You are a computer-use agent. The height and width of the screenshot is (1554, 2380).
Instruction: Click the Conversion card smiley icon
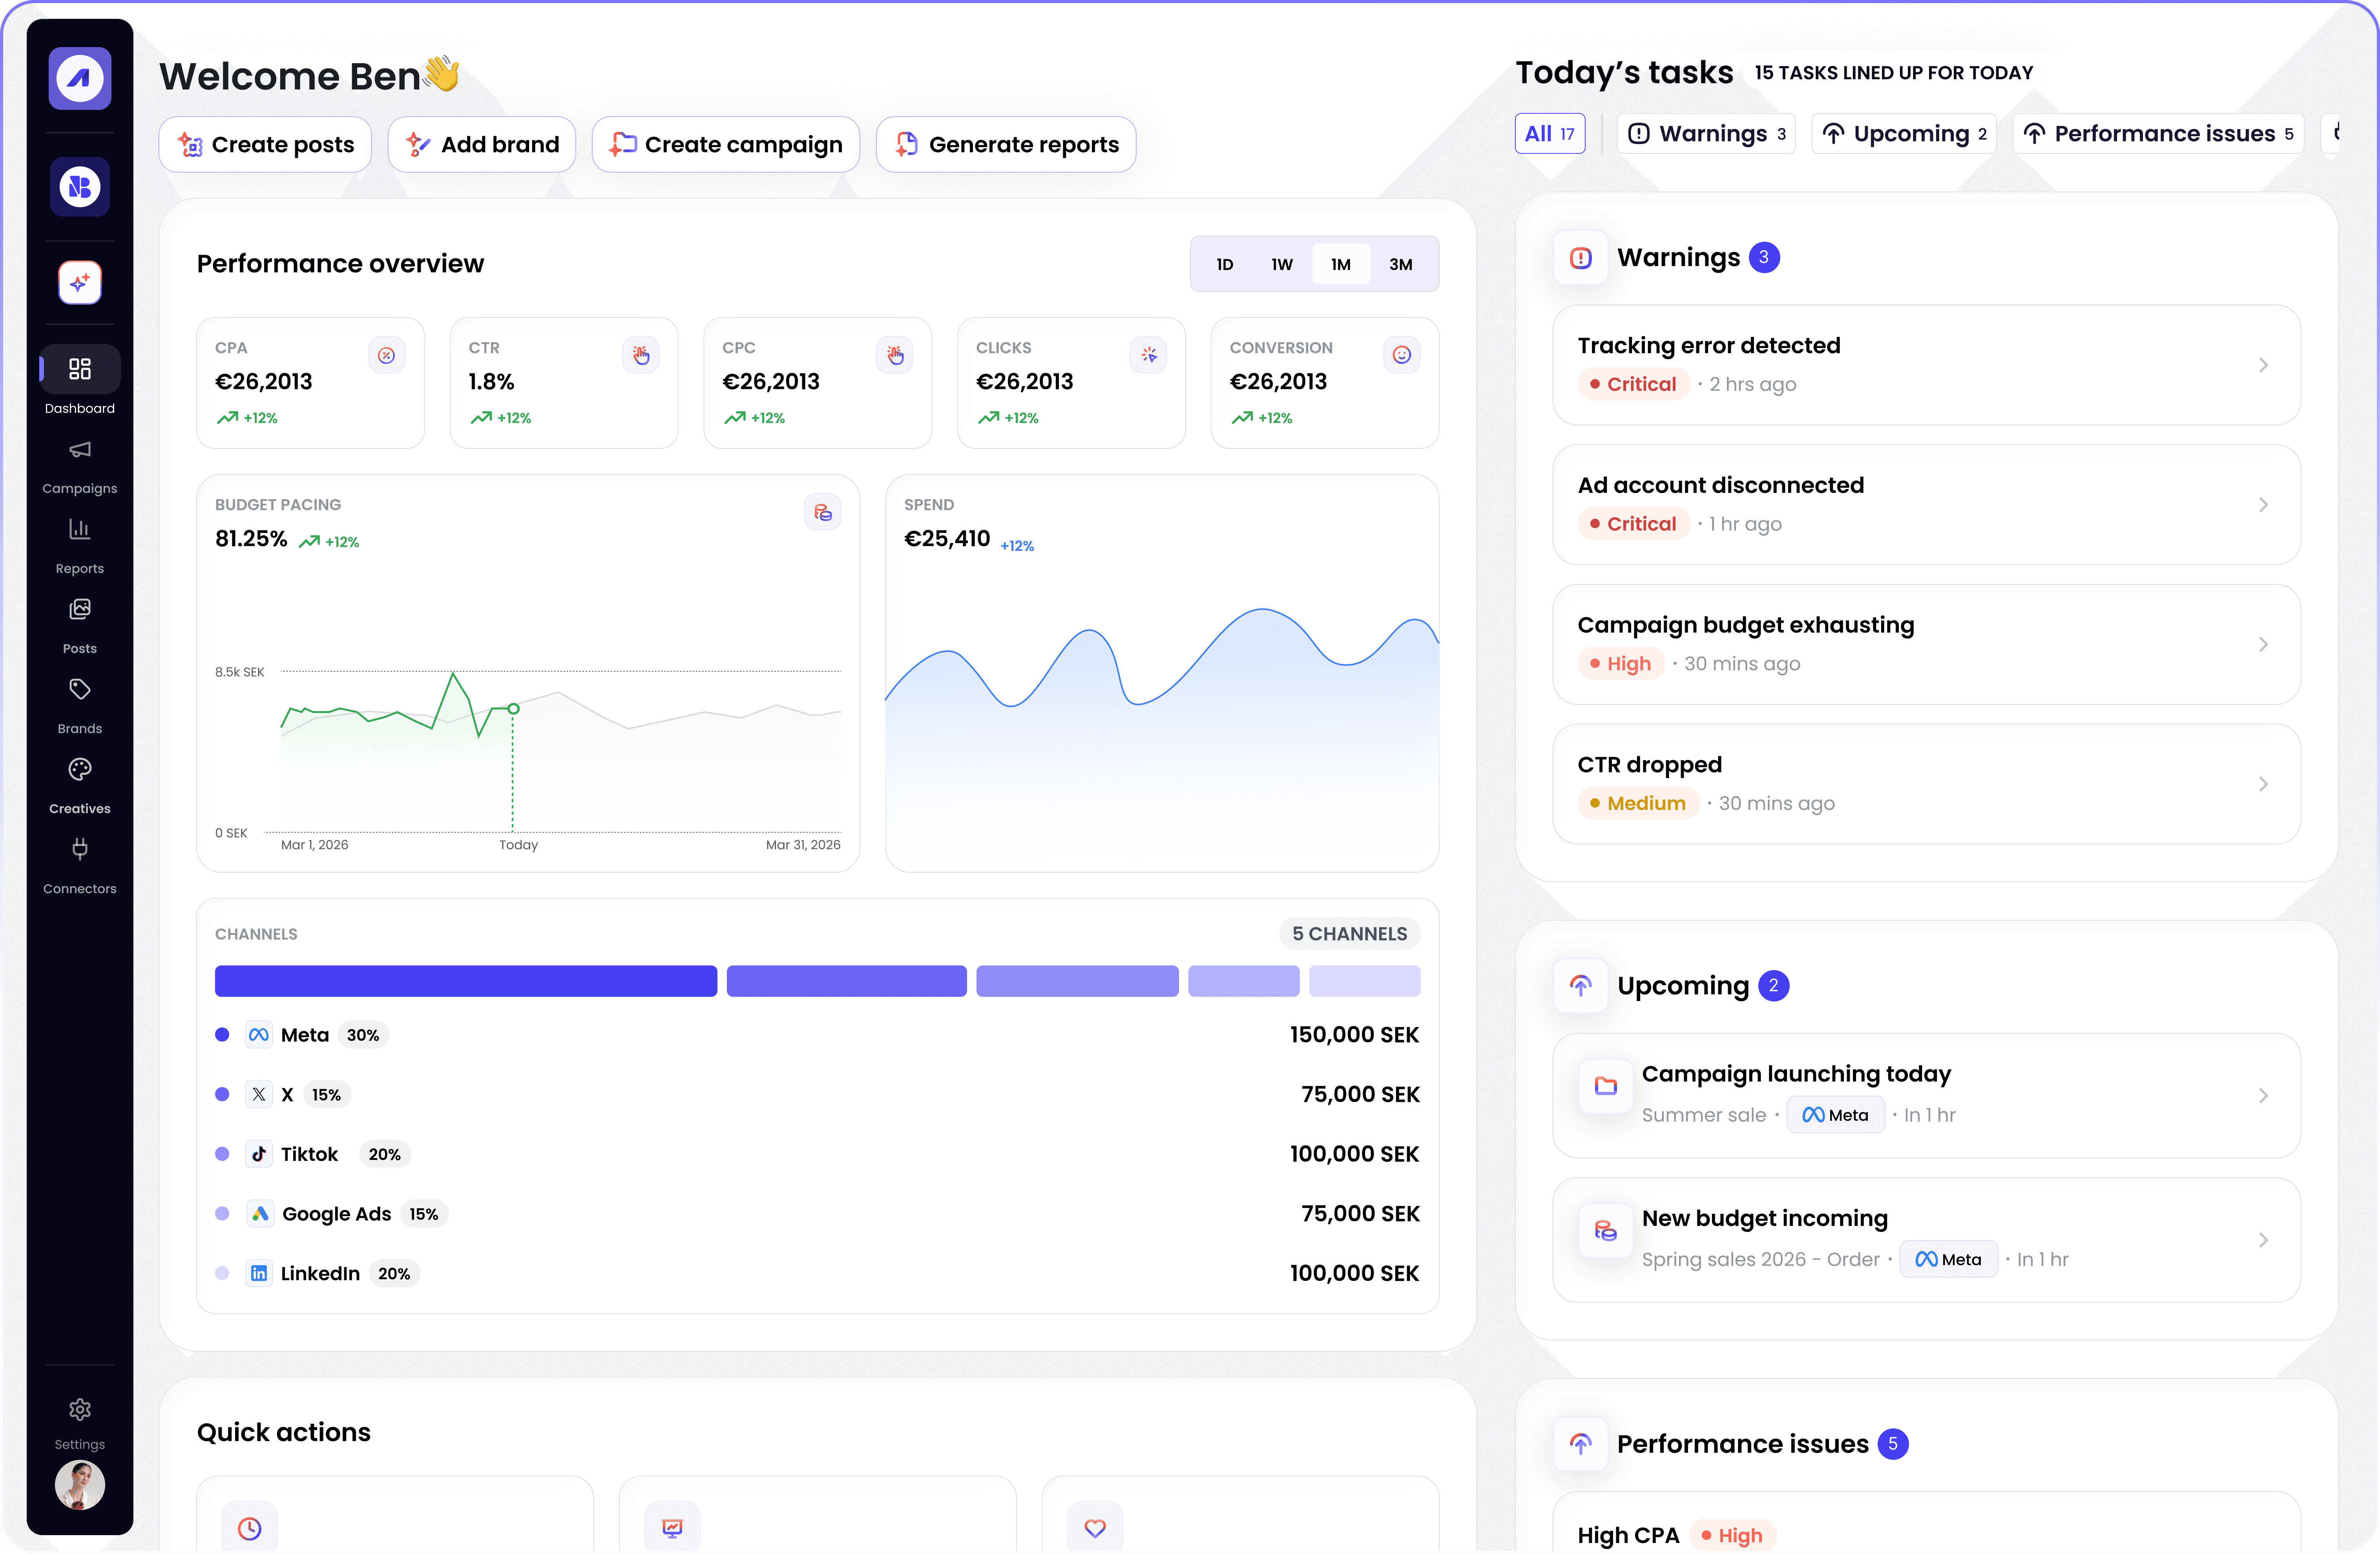[1401, 355]
